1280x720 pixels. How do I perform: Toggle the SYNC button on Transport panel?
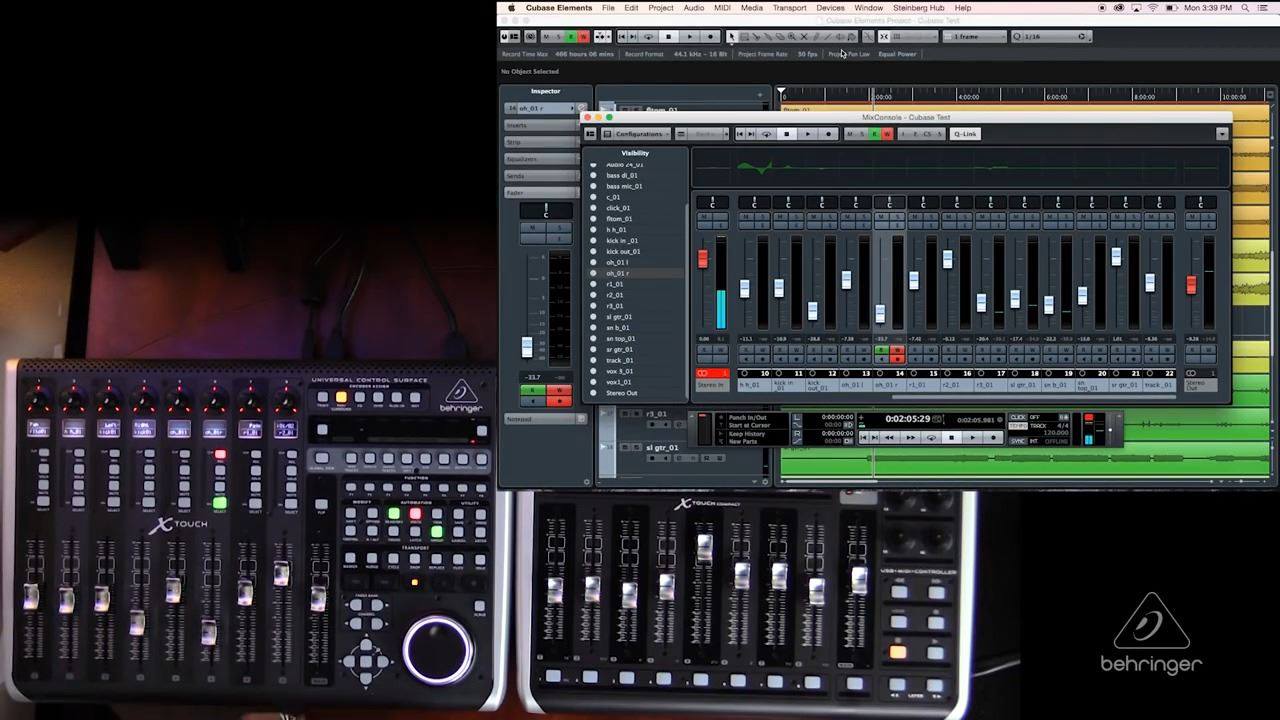click(x=1018, y=440)
